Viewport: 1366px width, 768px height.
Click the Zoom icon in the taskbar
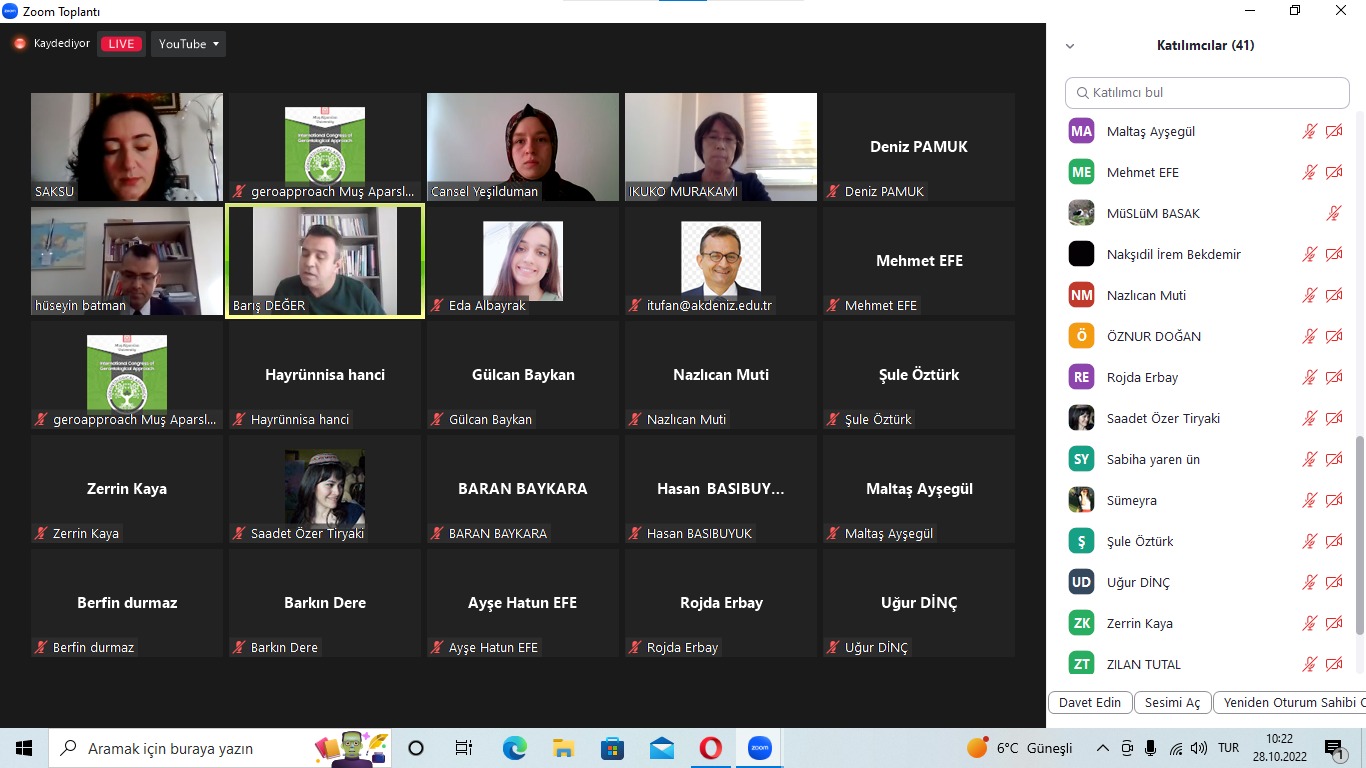759,748
